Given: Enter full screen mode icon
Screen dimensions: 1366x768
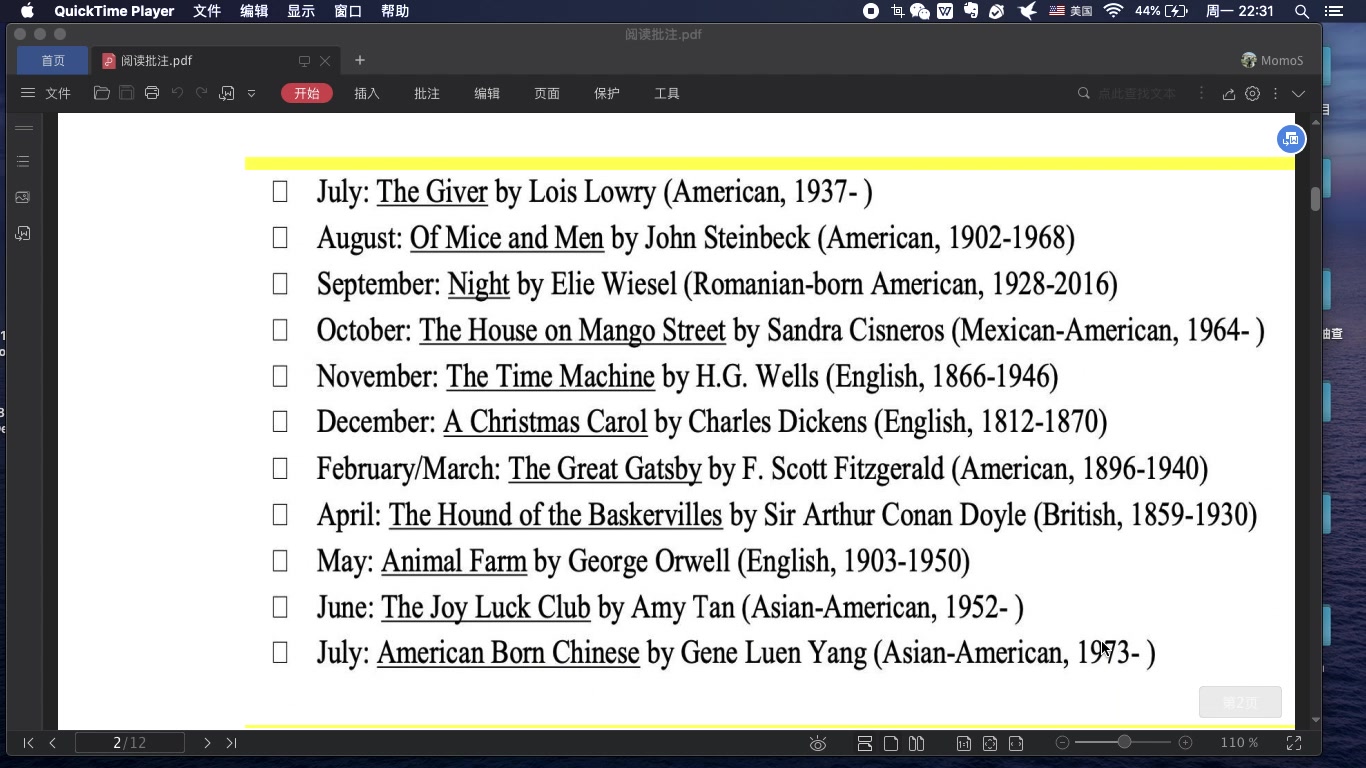Looking at the screenshot, I should tap(1293, 742).
